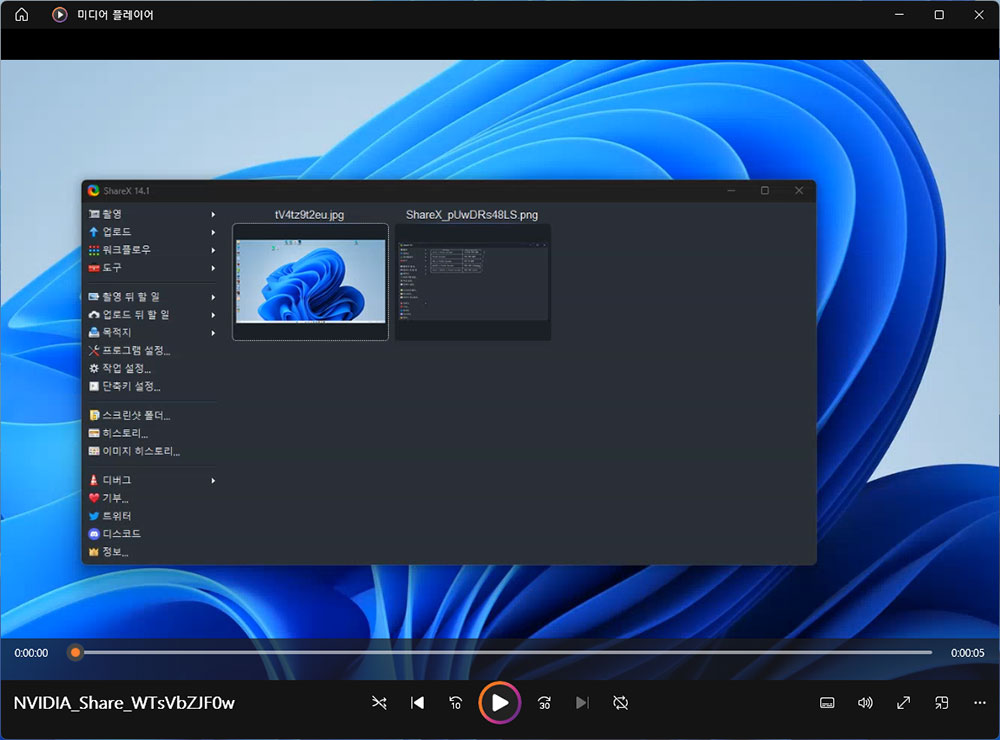Select the tV4tz9t2eu.jpg thumbnail

(x=311, y=282)
